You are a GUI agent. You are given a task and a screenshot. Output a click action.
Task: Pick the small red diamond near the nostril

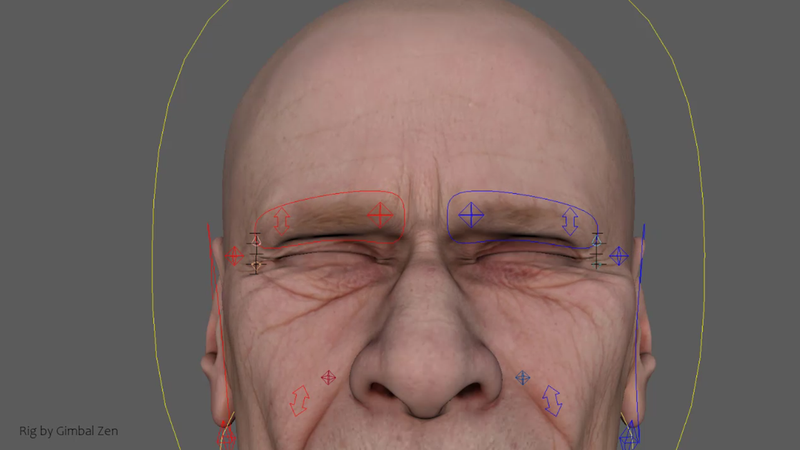click(x=327, y=377)
